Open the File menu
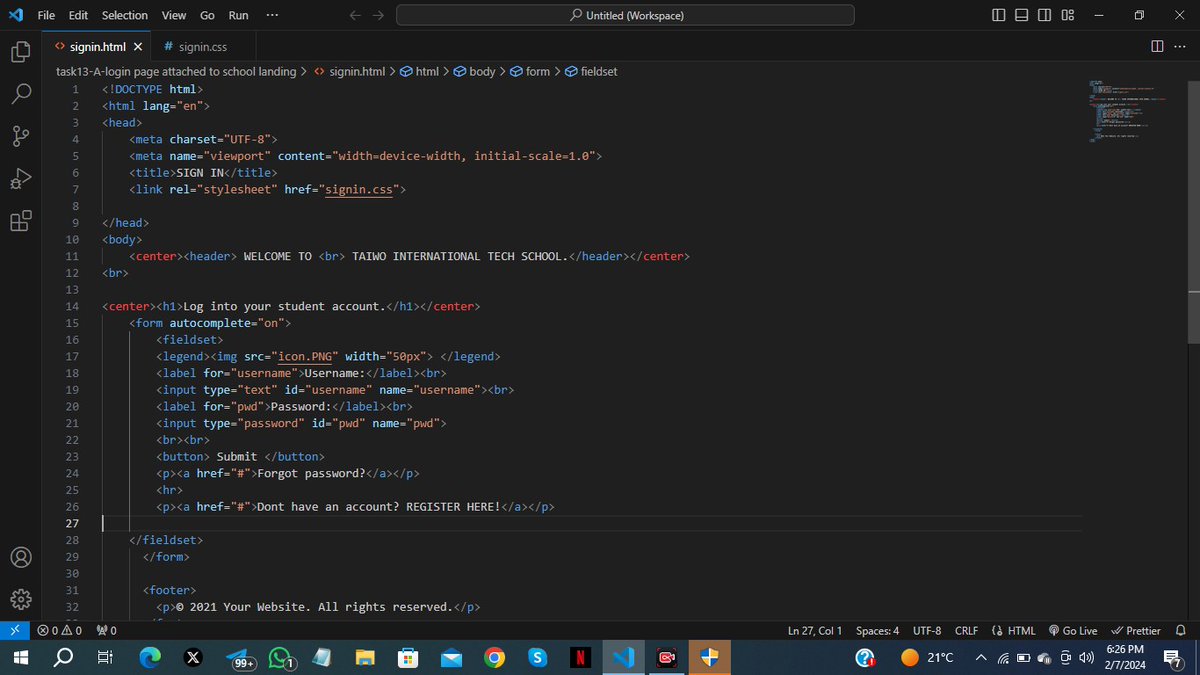 [46, 15]
